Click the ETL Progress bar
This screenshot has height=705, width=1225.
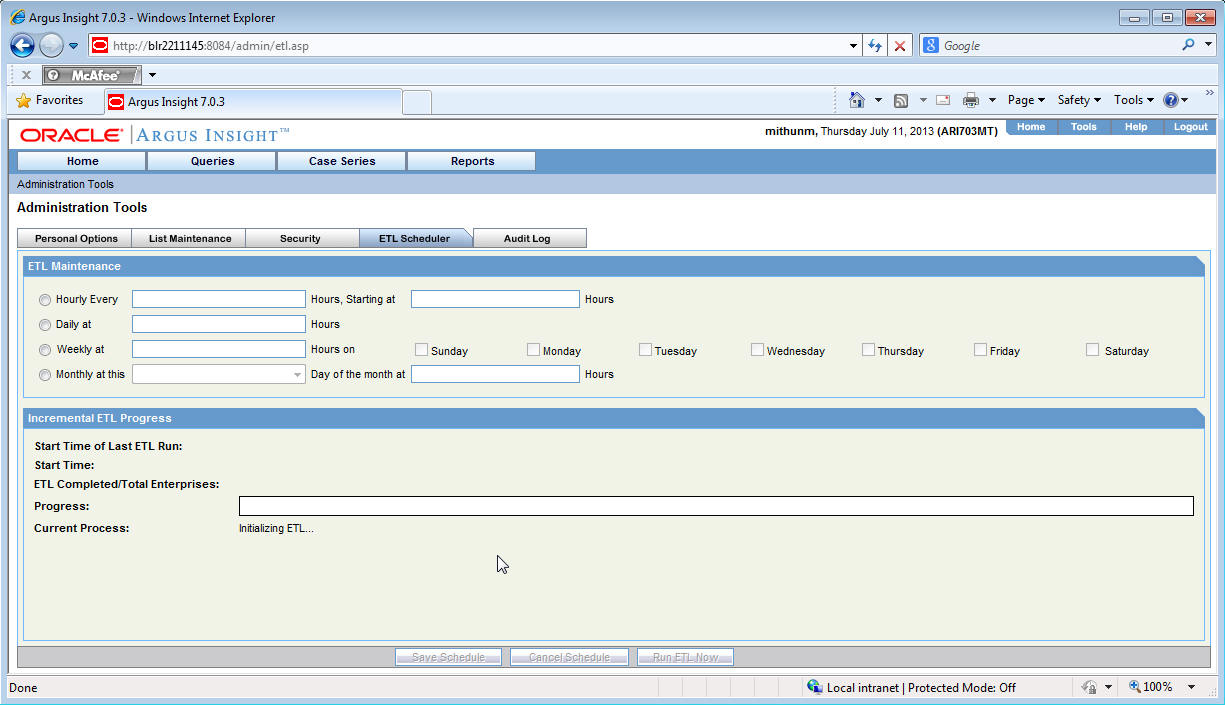click(x=716, y=506)
